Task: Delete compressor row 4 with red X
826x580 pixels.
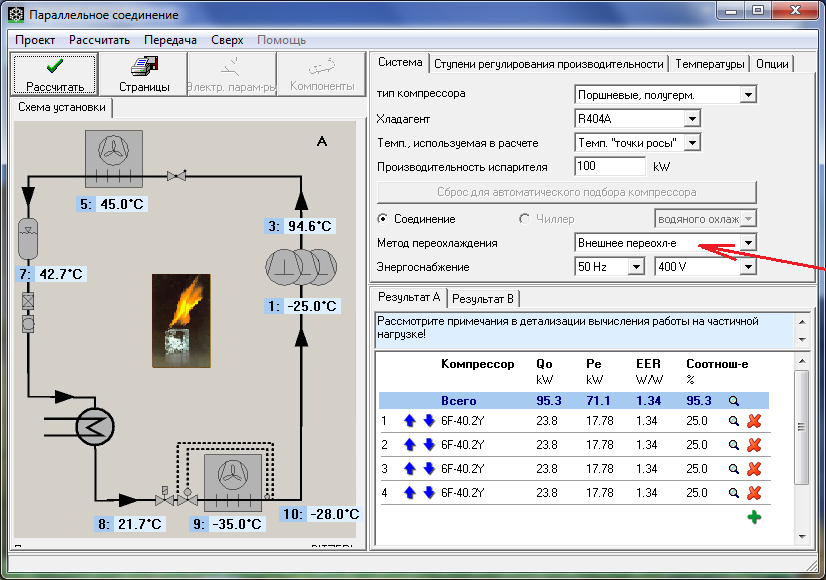Action: point(754,493)
